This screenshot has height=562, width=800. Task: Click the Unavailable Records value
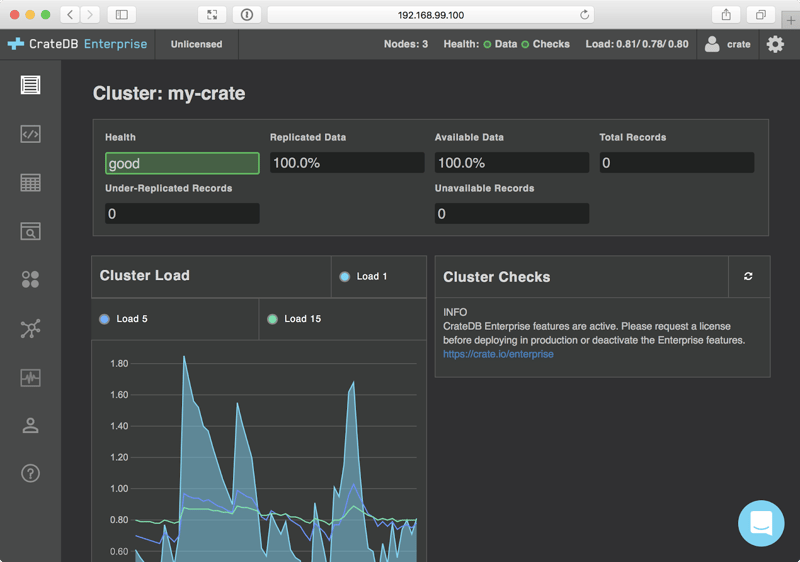512,213
